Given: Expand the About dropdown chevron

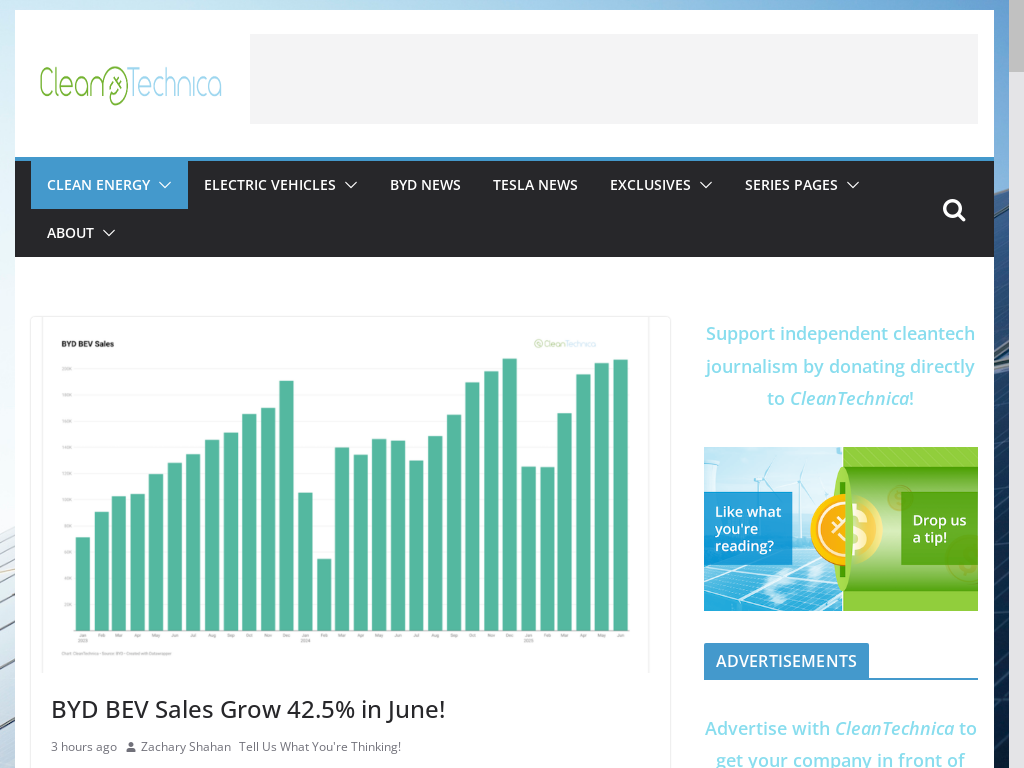Looking at the screenshot, I should pyautogui.click(x=109, y=233).
